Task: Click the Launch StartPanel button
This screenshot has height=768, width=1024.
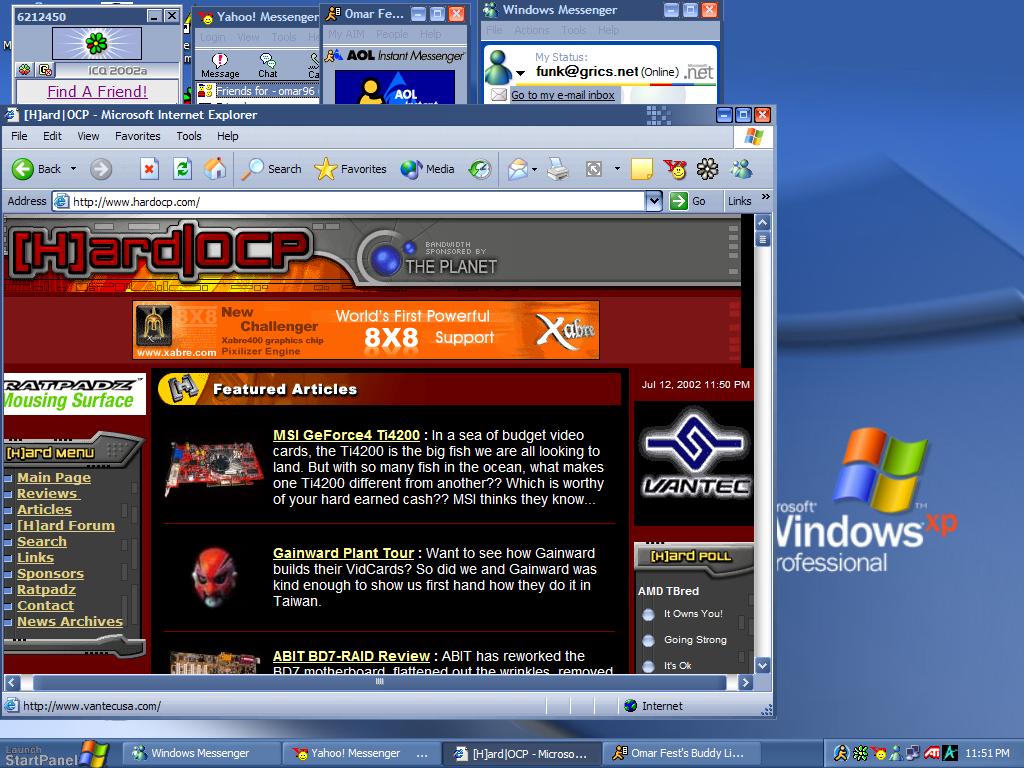Action: point(56,753)
